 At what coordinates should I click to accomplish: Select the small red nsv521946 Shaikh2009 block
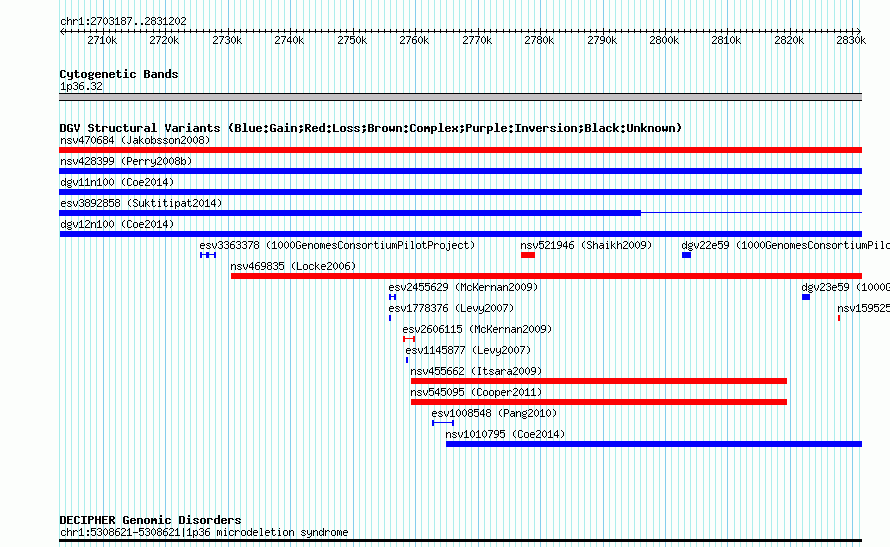(x=528, y=255)
